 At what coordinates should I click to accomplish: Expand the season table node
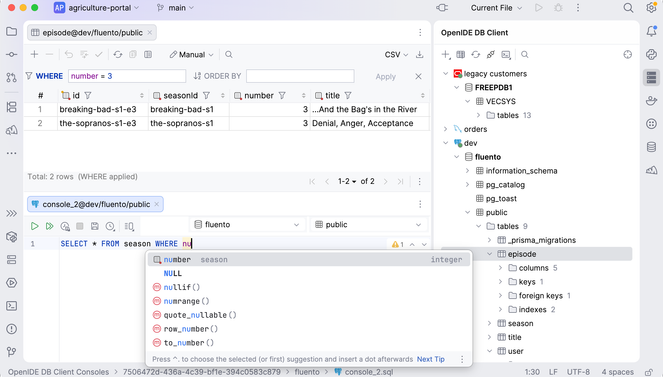tap(489, 323)
